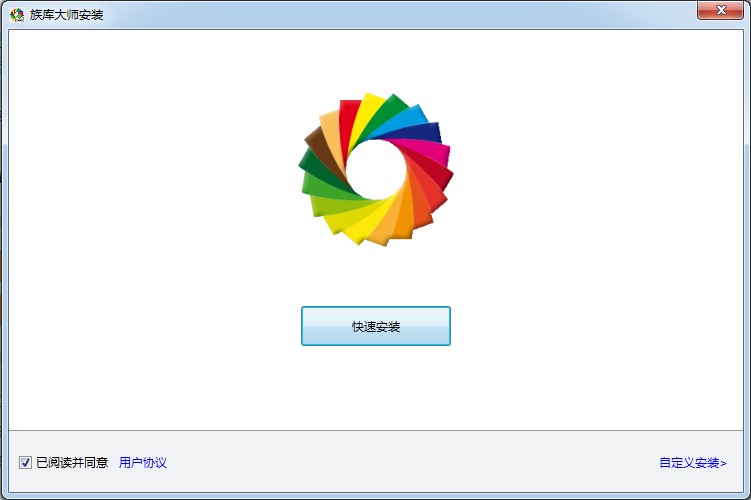Click the 已阅读并同意 label text
The image size is (751, 500).
click(x=72, y=463)
